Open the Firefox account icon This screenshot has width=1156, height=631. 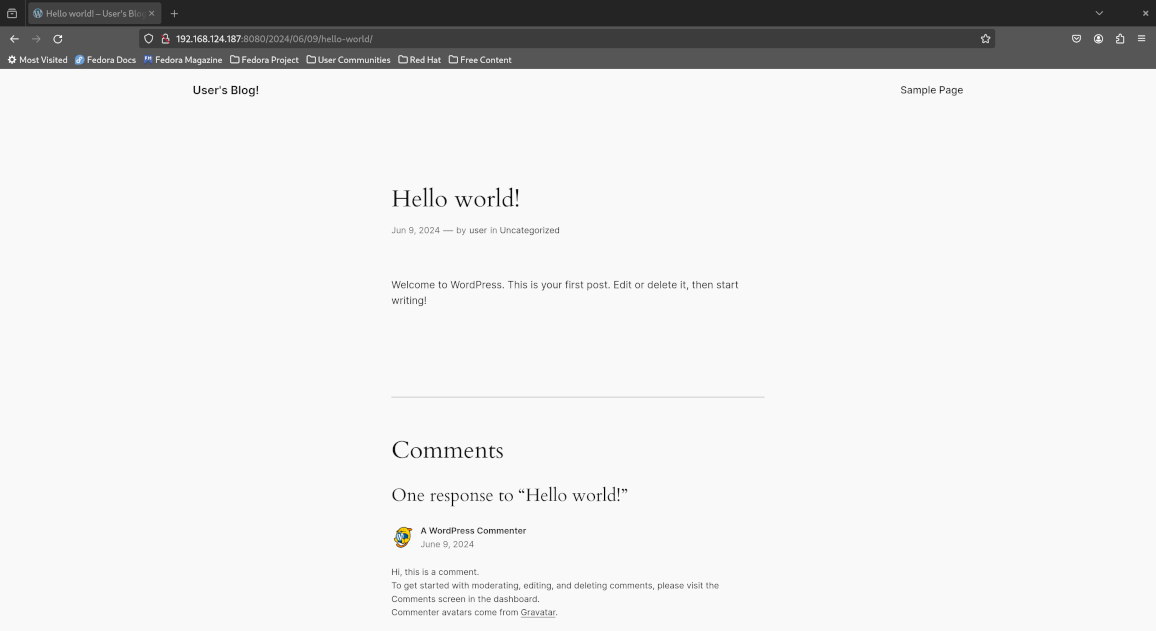[x=1098, y=39]
